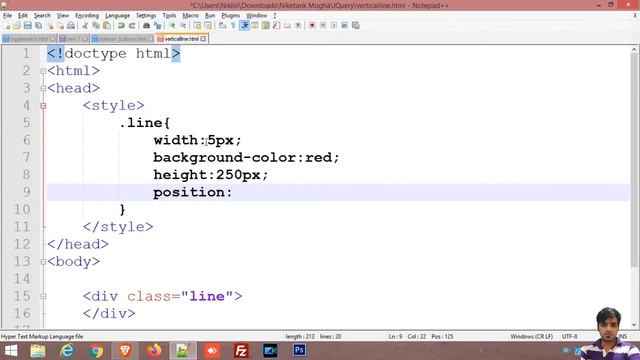Open the Encoding menu
The image size is (640, 360).
pos(87,16)
